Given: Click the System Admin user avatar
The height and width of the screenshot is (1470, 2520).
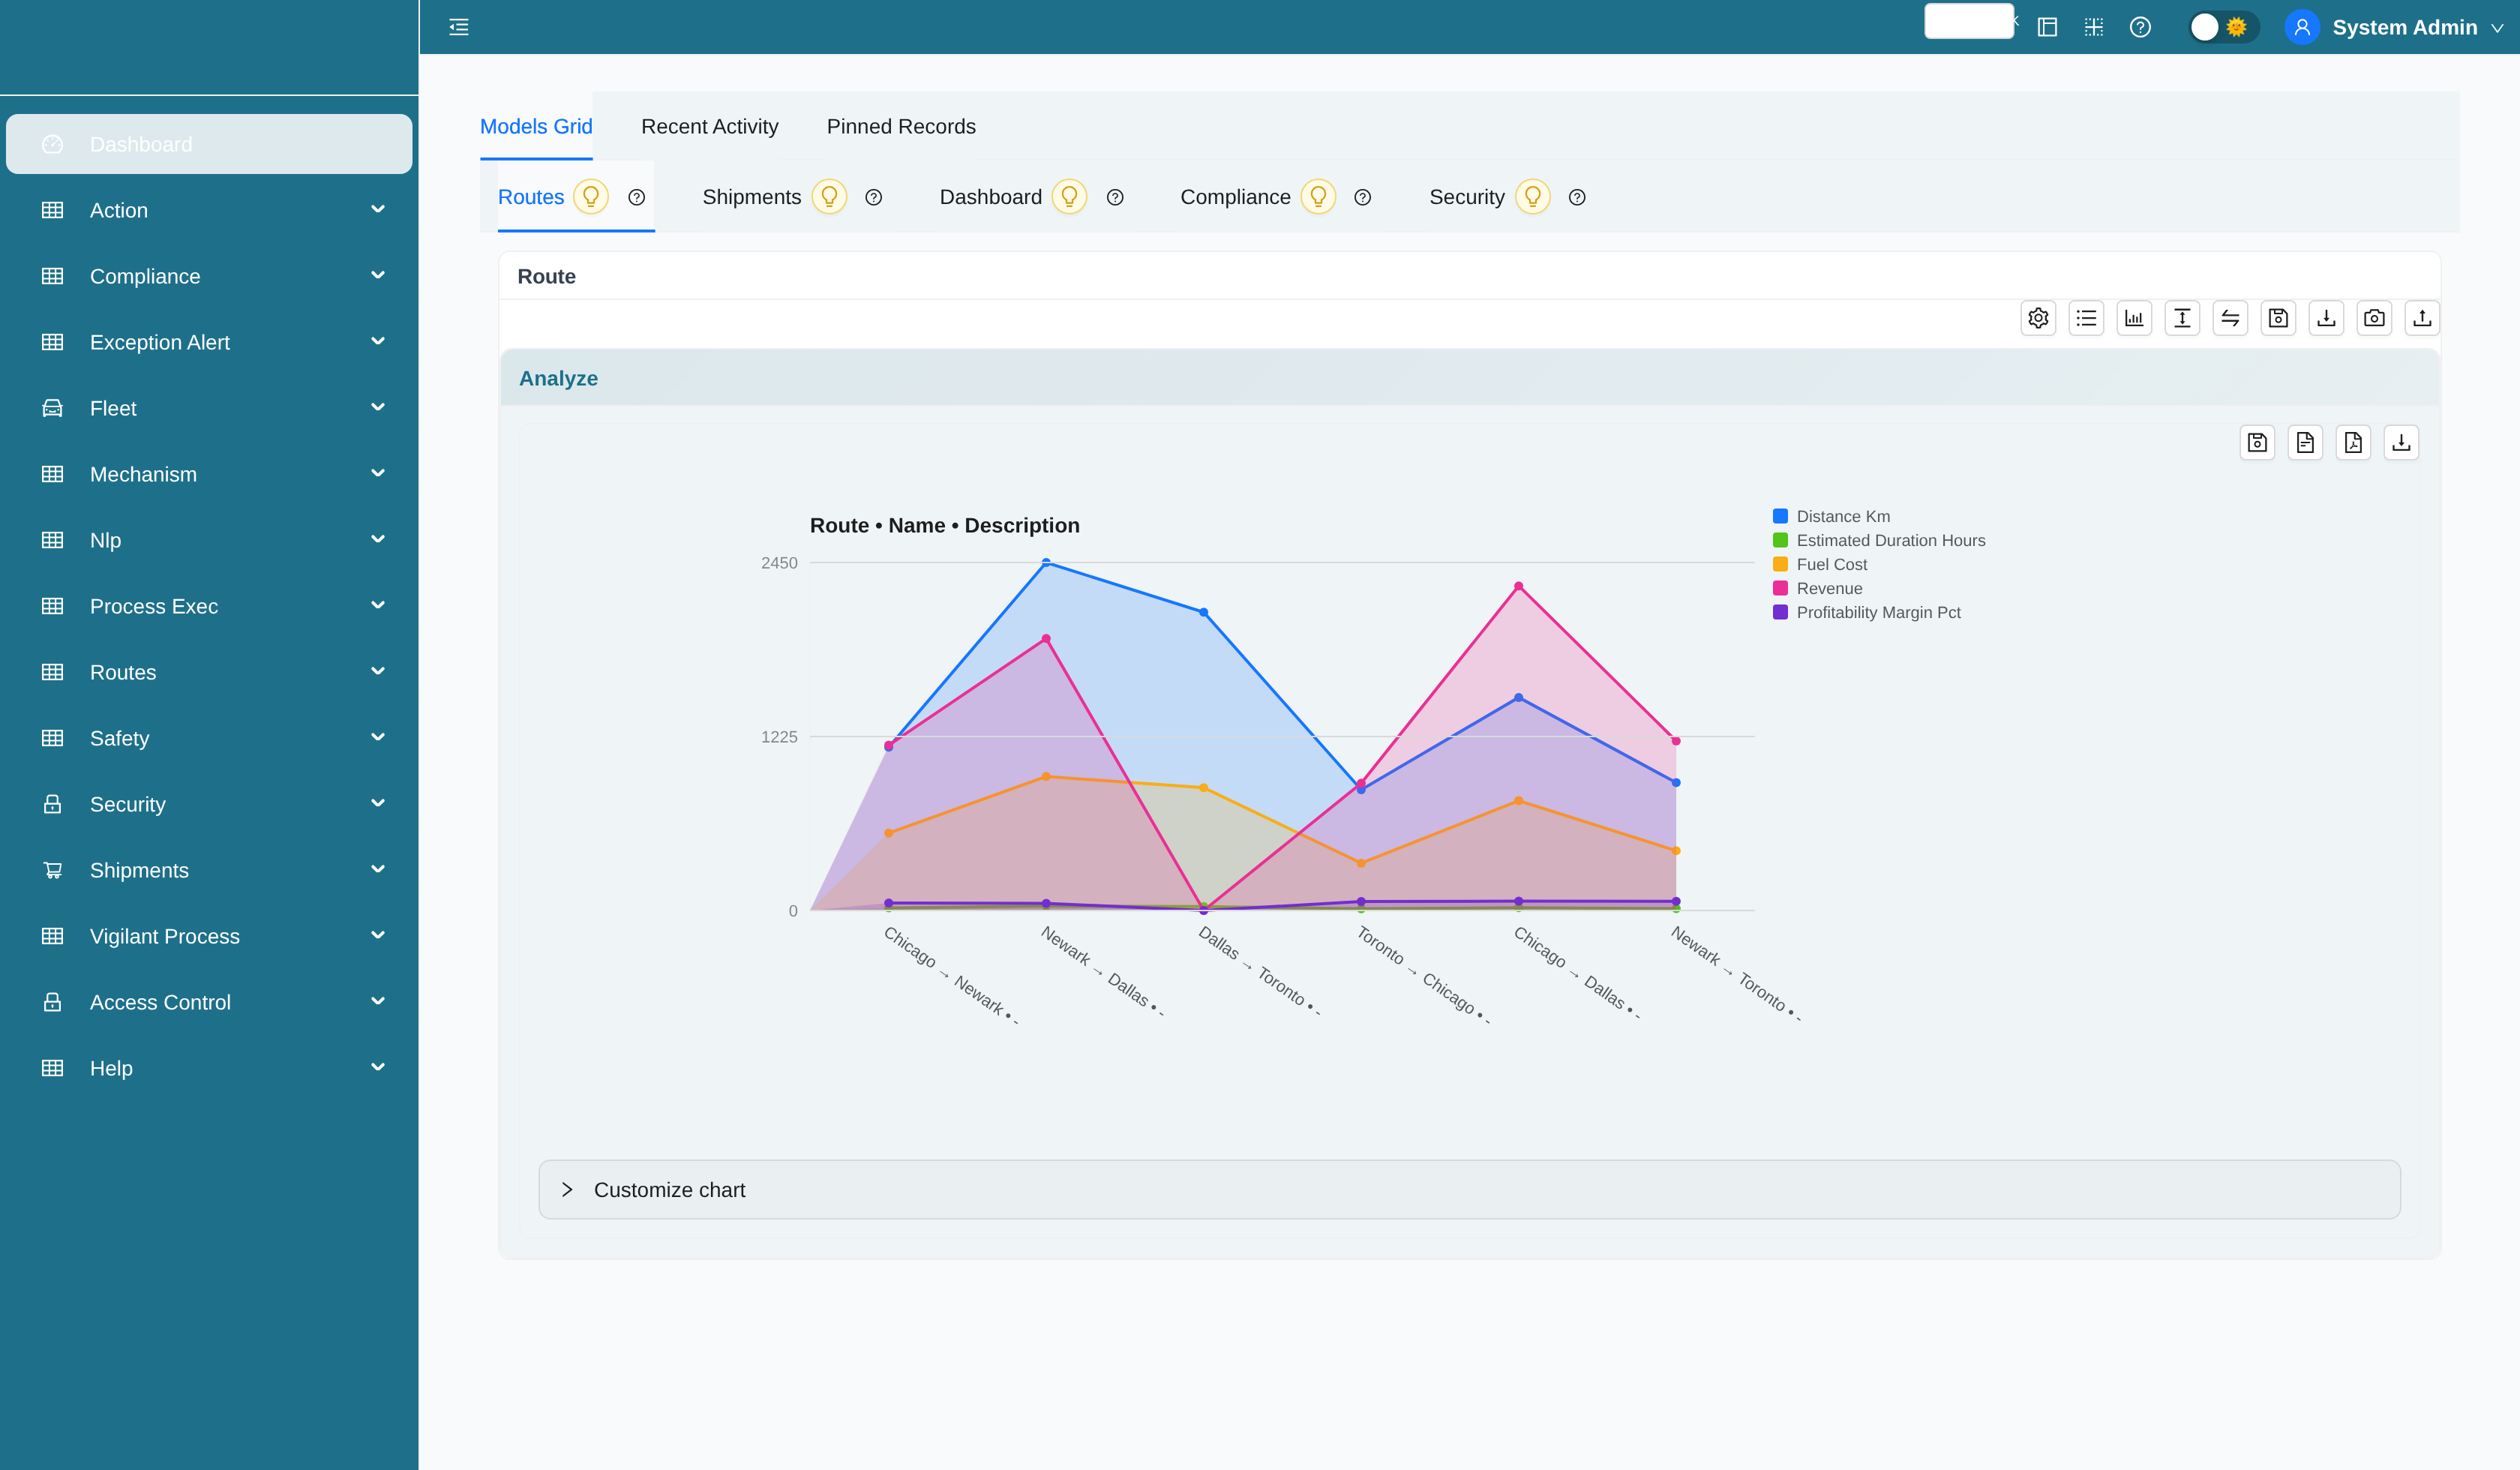Looking at the screenshot, I should (x=2302, y=27).
